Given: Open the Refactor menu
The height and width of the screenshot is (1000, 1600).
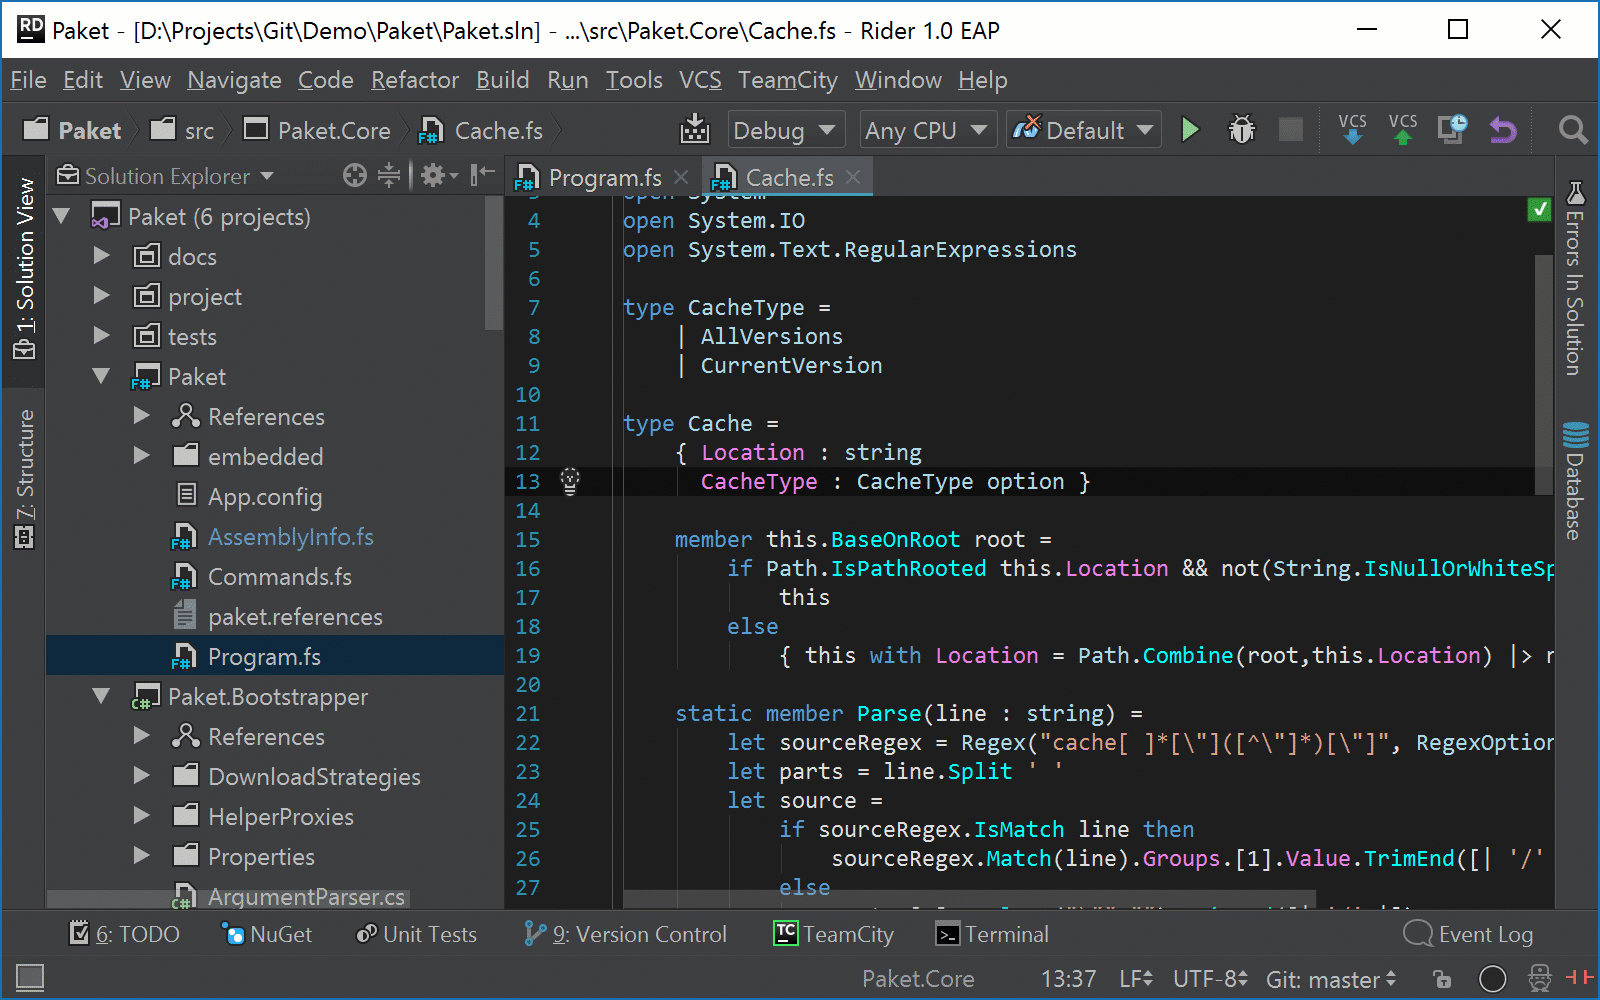Looking at the screenshot, I should click(415, 80).
